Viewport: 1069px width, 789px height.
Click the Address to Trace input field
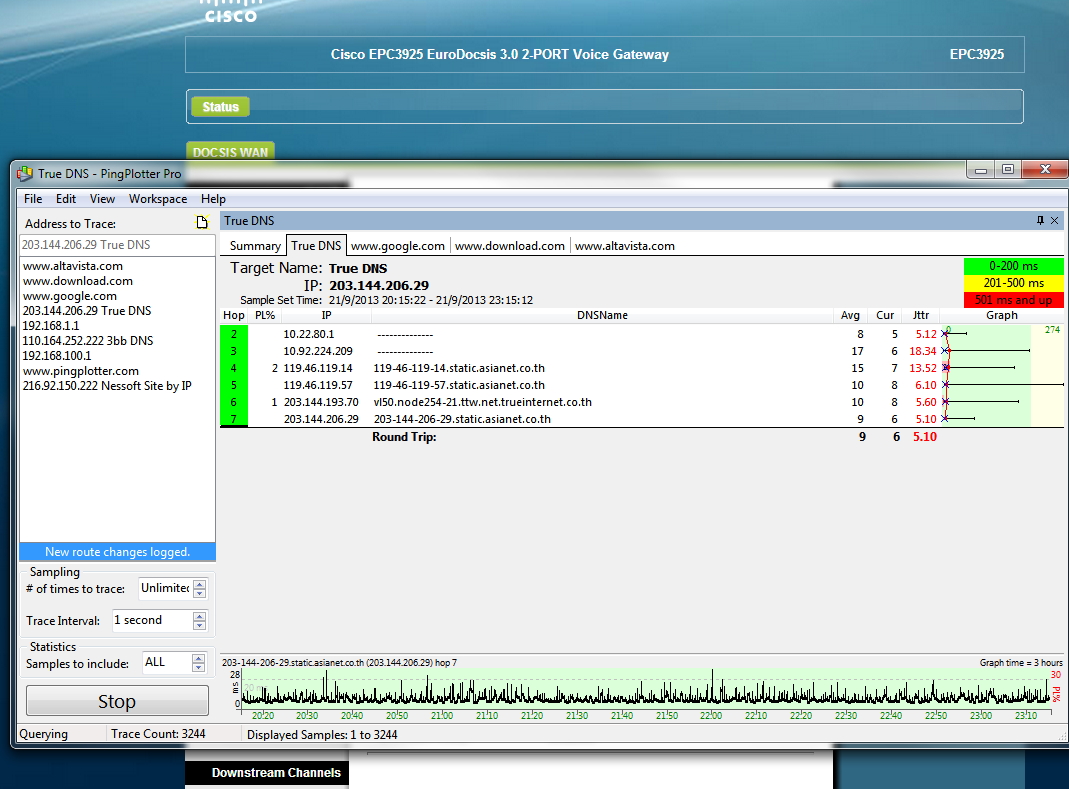(x=117, y=245)
